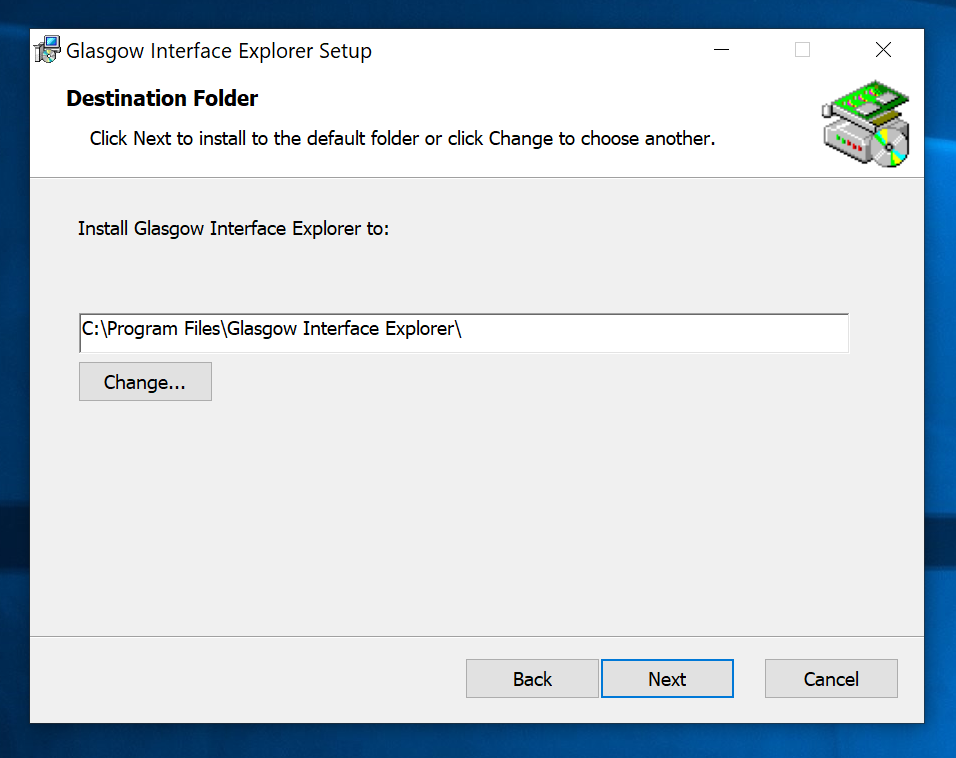Click the installer icon in the title bar
This screenshot has width=956, height=758.
(x=47, y=49)
